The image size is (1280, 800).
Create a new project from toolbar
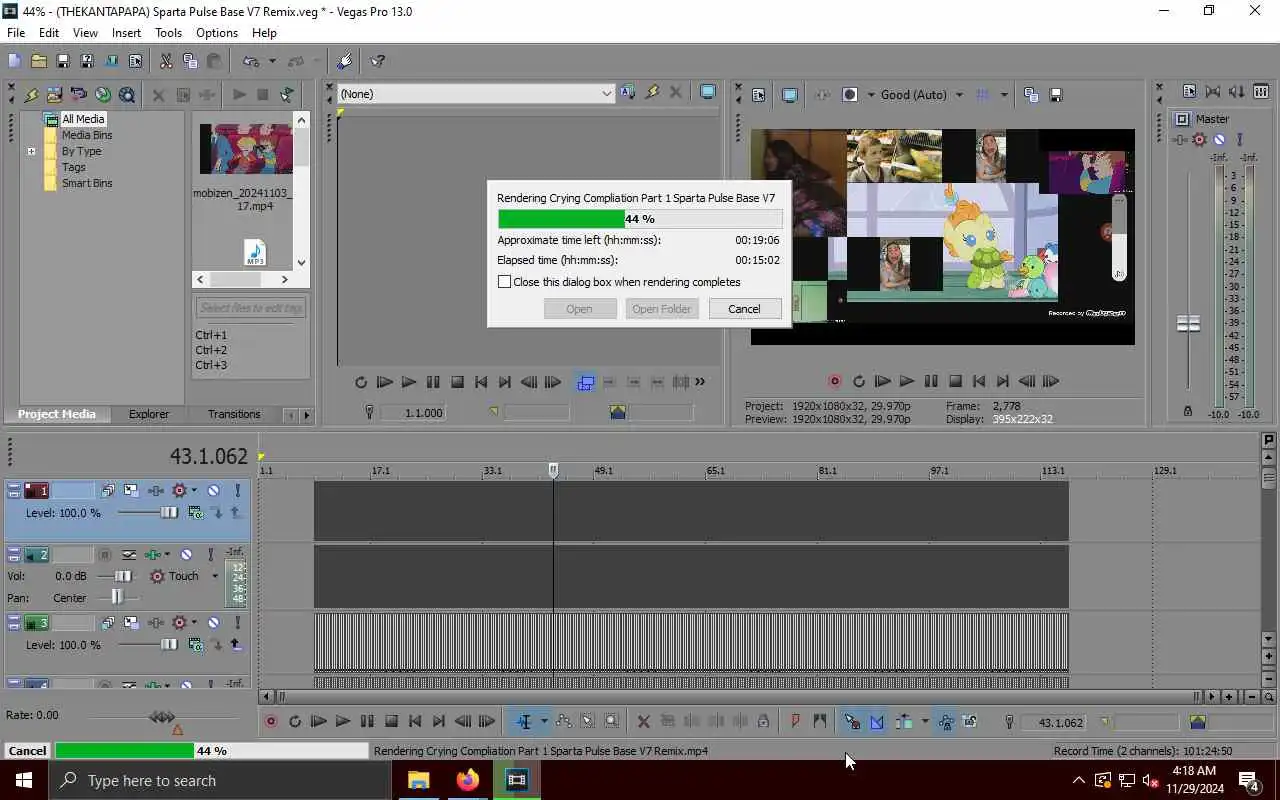pyautogui.click(x=14, y=61)
